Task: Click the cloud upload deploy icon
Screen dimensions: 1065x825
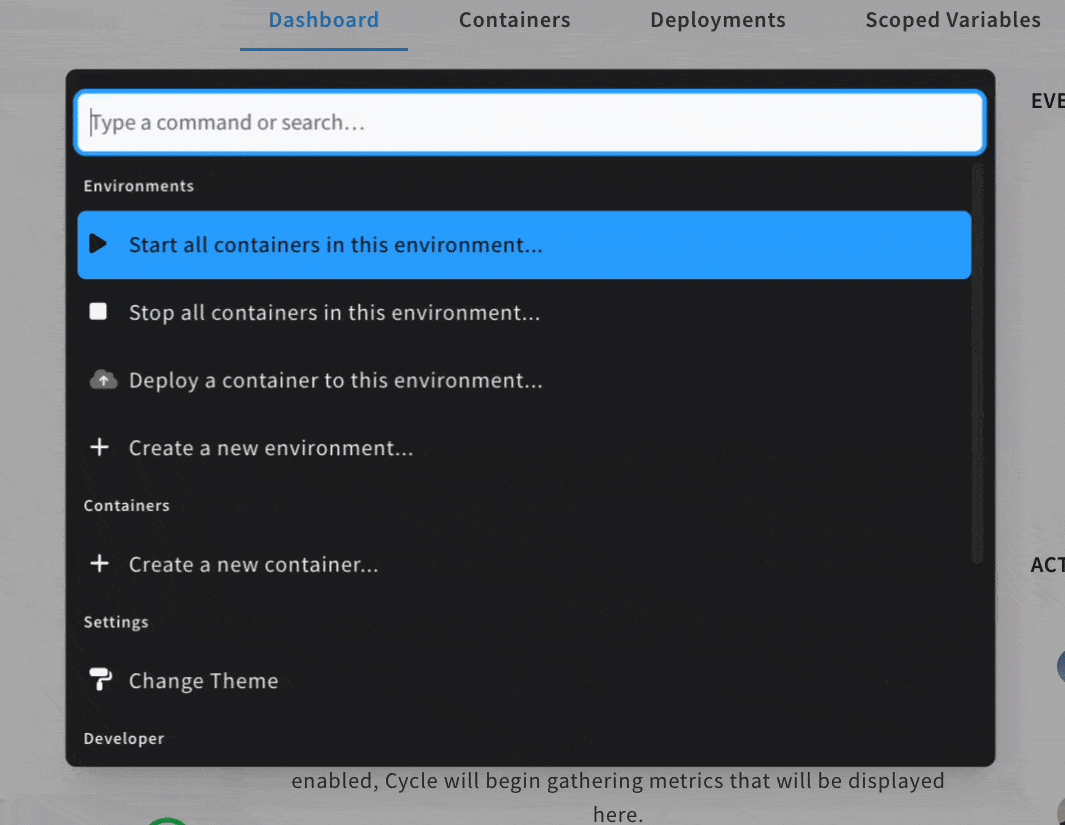Action: pos(103,380)
